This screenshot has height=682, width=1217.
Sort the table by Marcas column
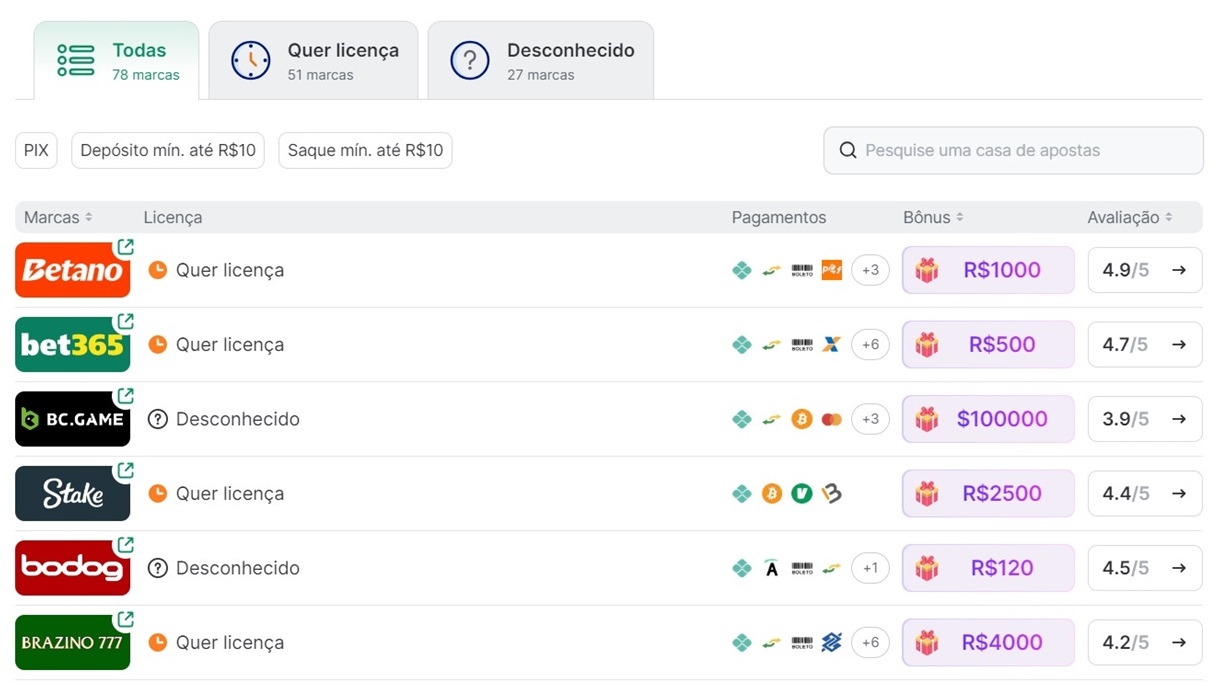tap(58, 217)
